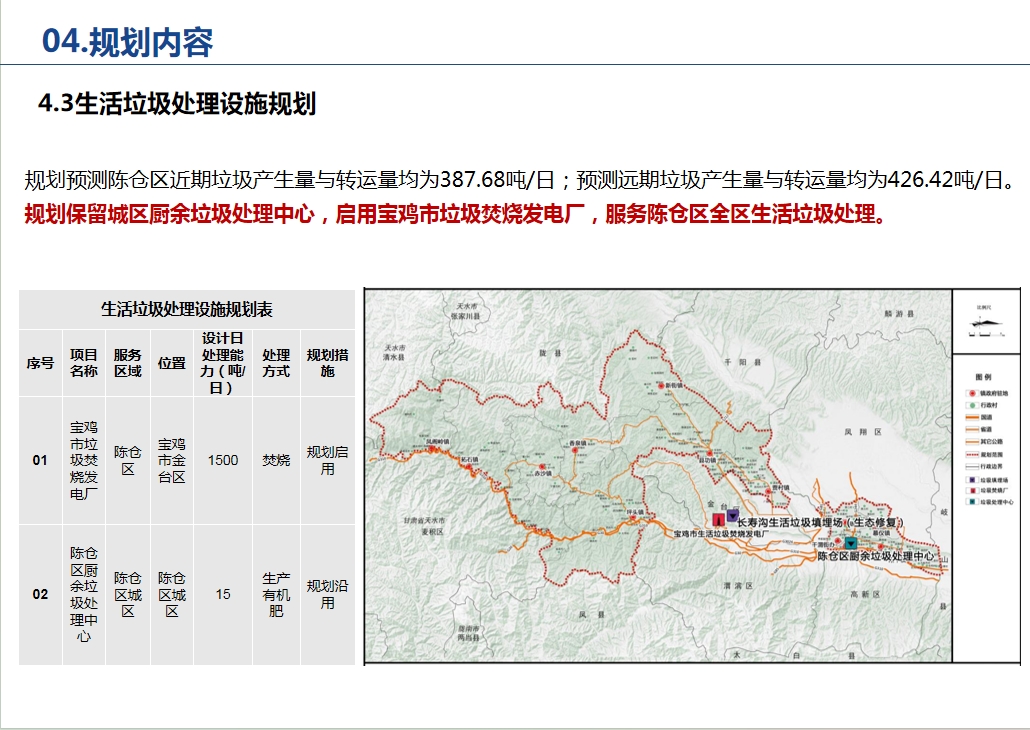Click the 规划范围 dotted legend symbol
This screenshot has height=730, width=1030.
[x=972, y=454]
